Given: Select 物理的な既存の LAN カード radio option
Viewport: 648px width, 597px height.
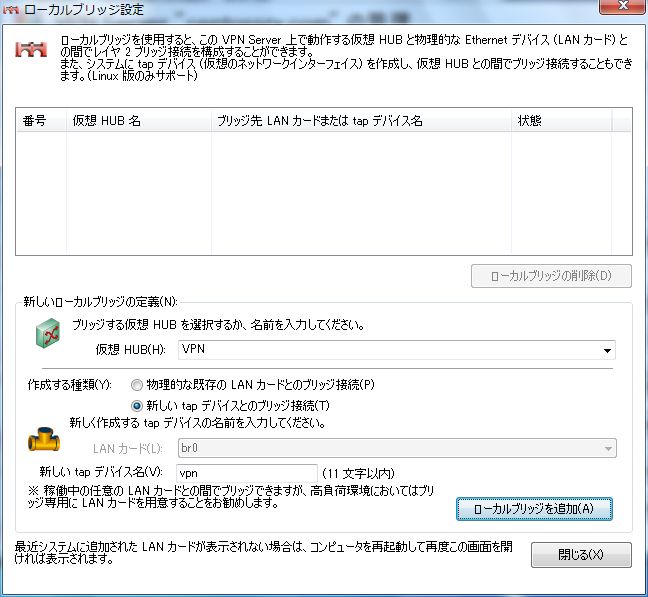Looking at the screenshot, I should (136, 385).
